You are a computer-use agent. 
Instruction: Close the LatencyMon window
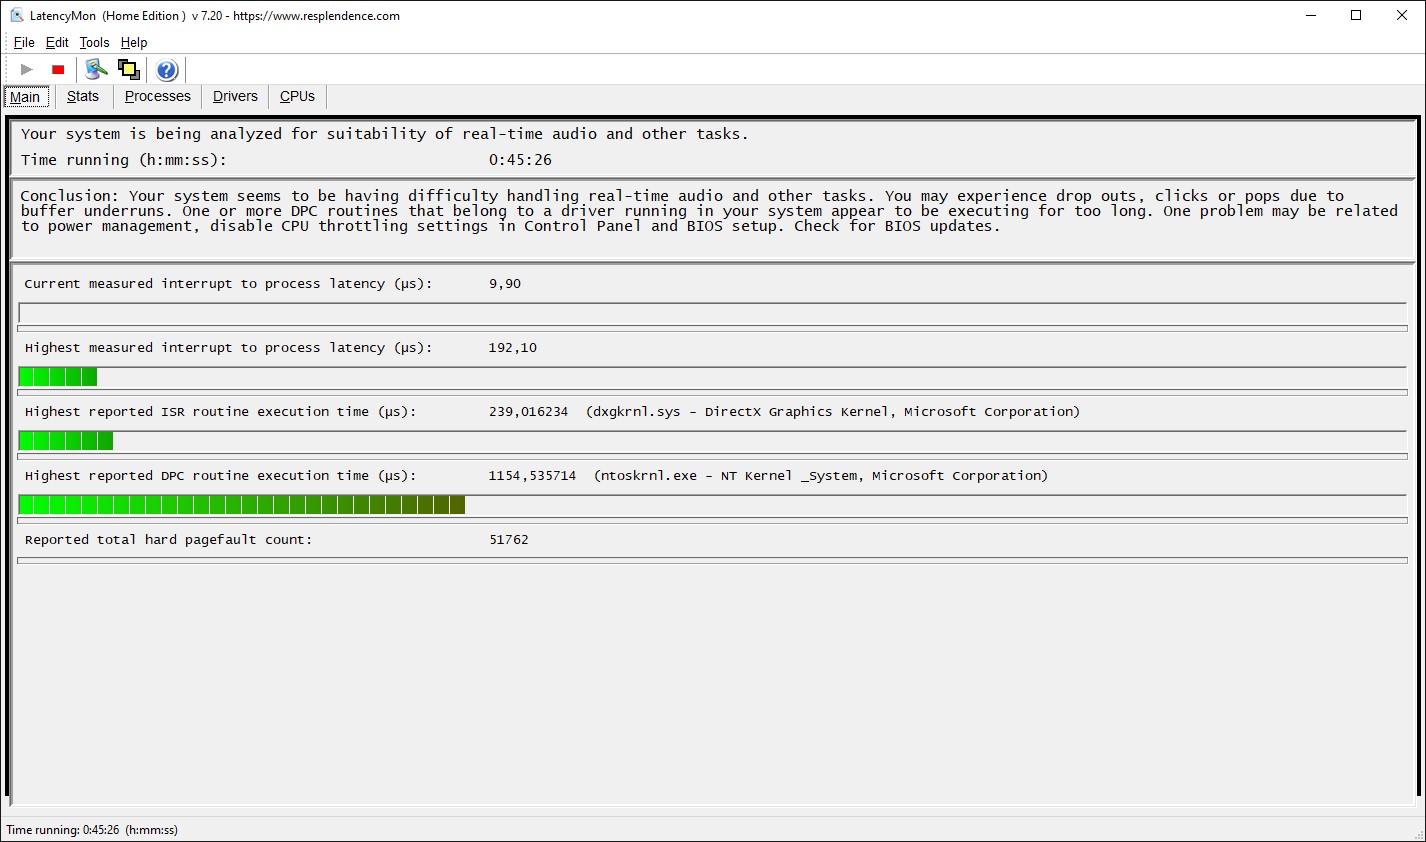coord(1402,15)
